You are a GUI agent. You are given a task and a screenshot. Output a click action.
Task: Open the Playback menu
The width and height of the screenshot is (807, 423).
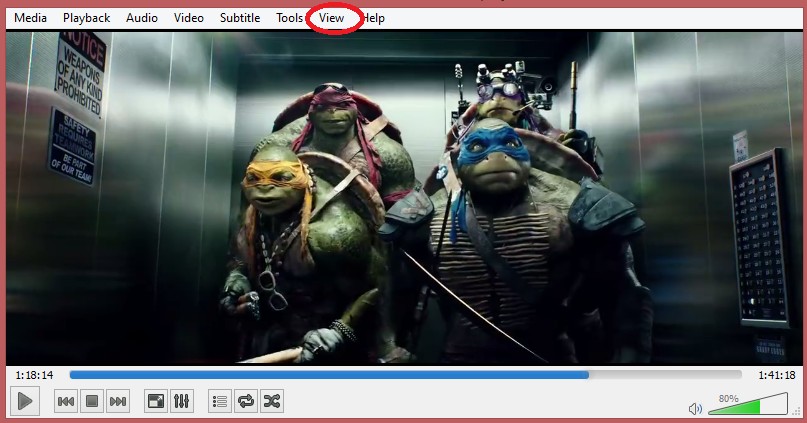coord(86,18)
